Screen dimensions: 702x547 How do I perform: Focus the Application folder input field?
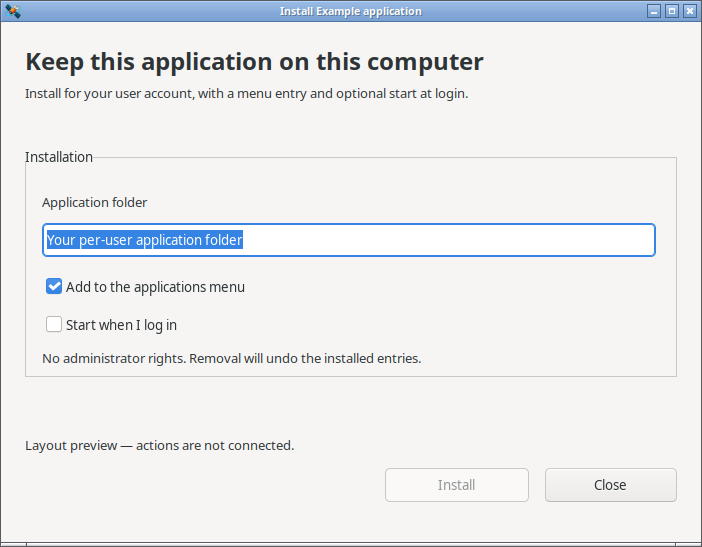pyautogui.click(x=349, y=240)
